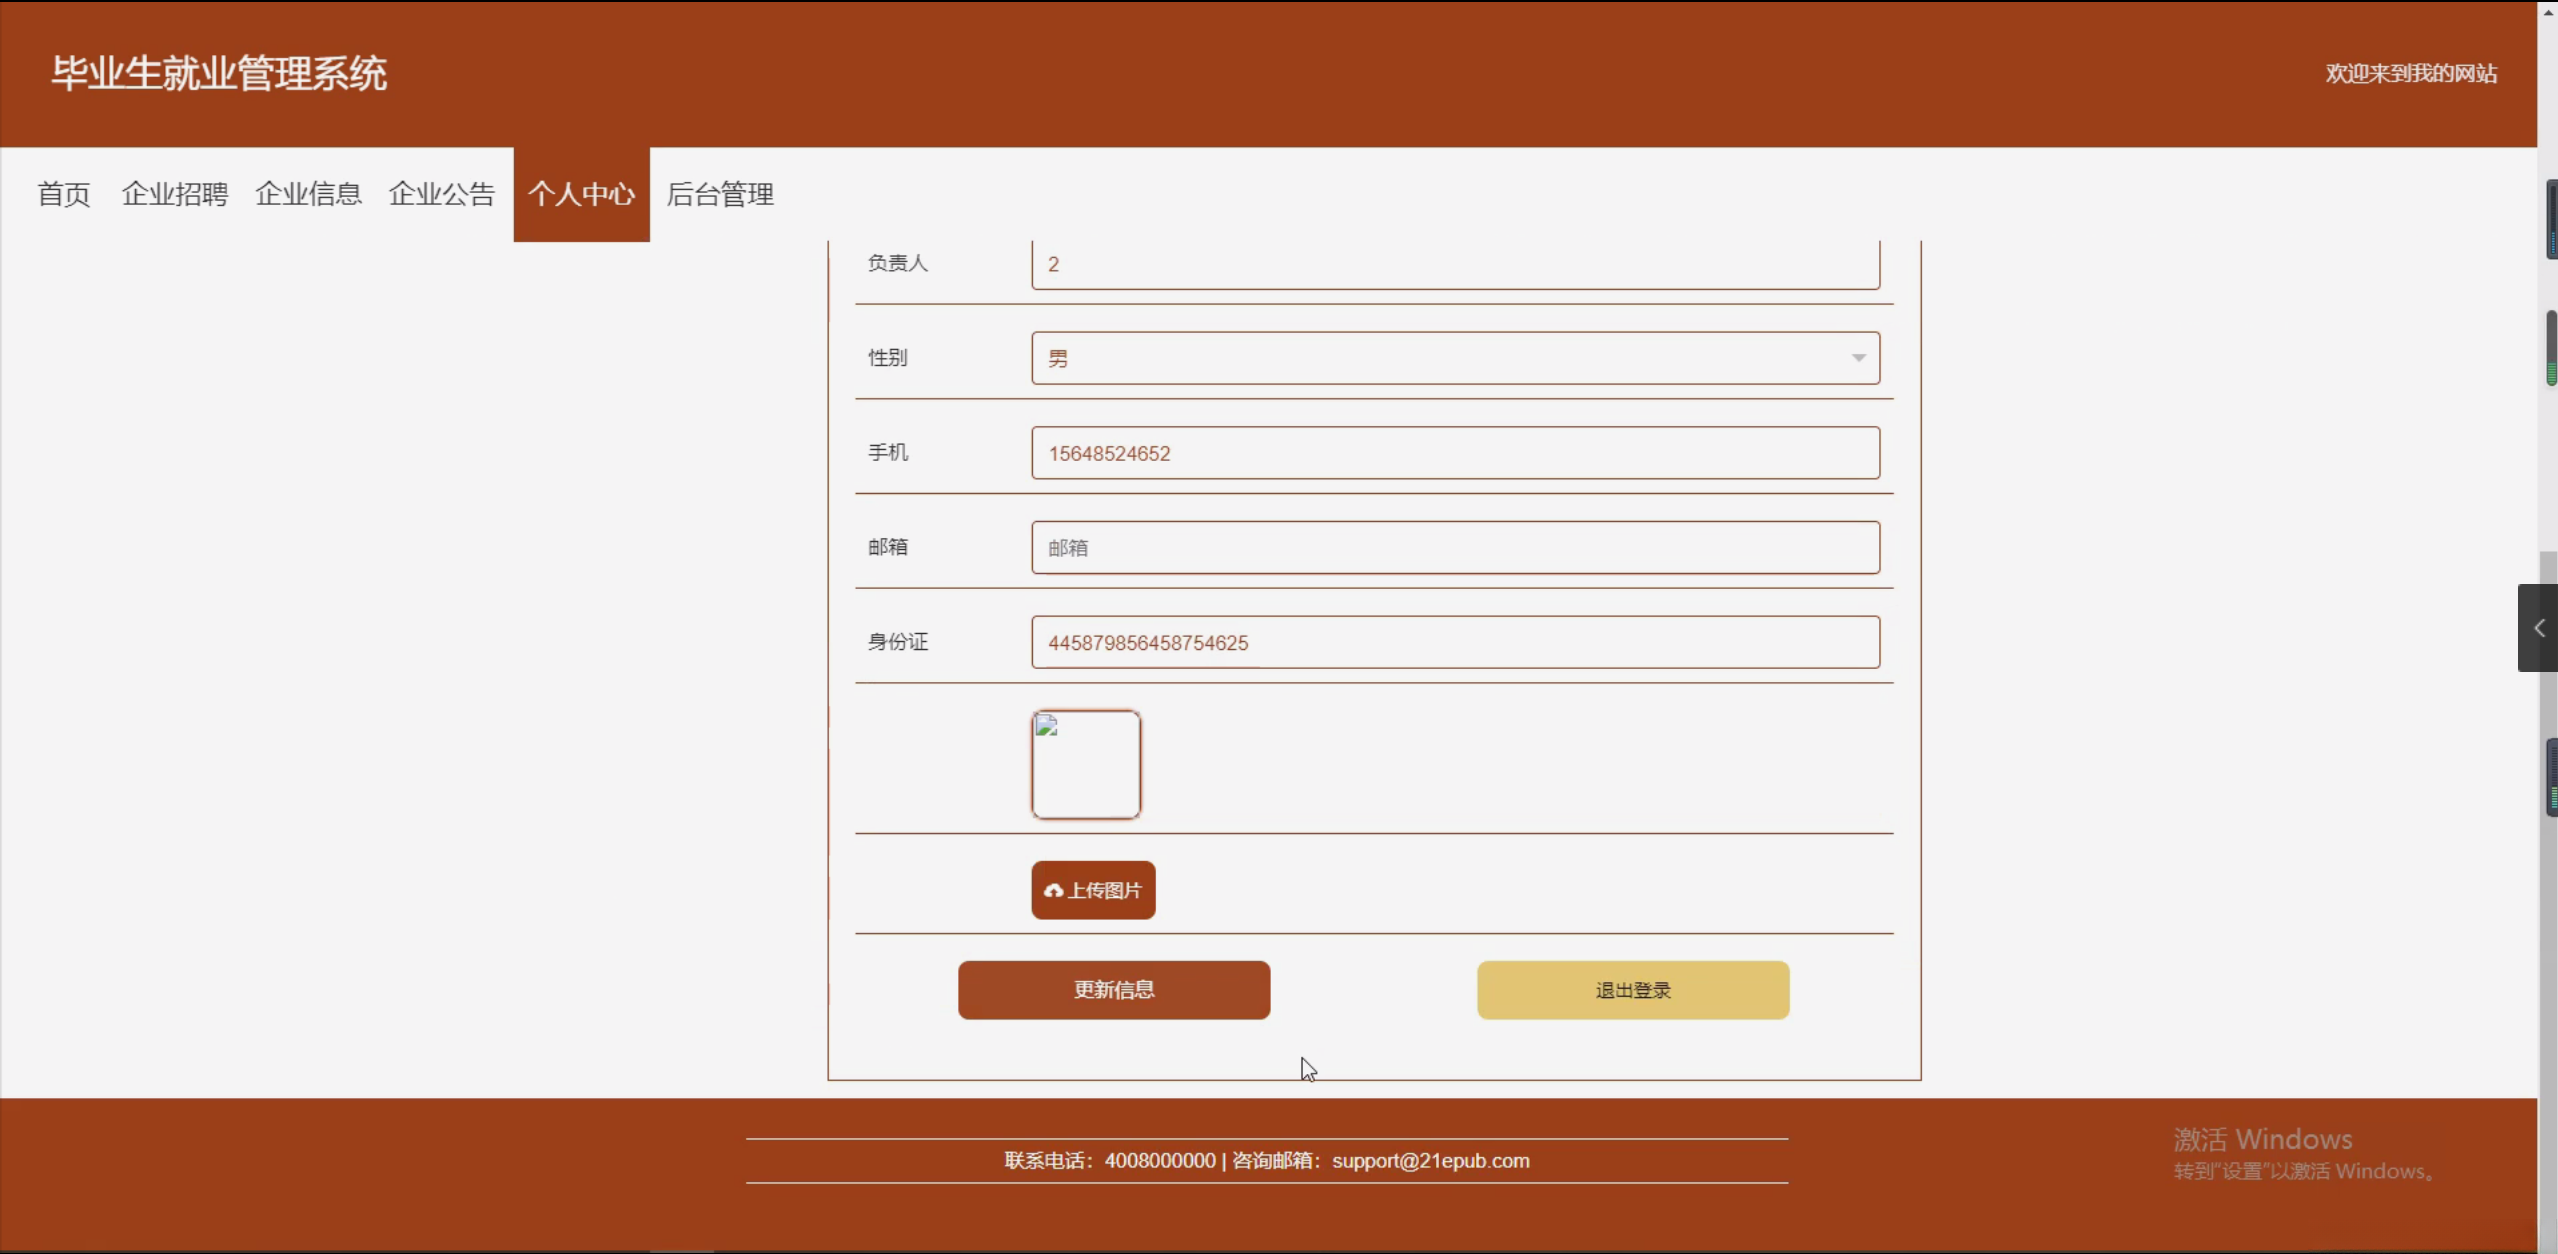Go to 首页 home tab
Viewport: 2558px width, 1254px height.
coord(64,194)
